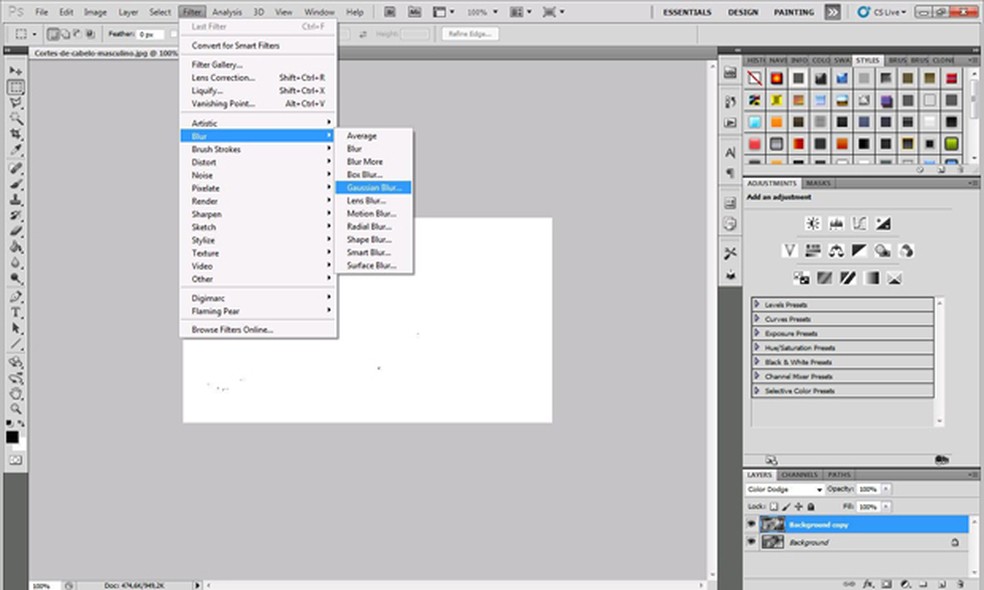Switch to the Masks tab
This screenshot has height=590, width=984.
click(818, 183)
